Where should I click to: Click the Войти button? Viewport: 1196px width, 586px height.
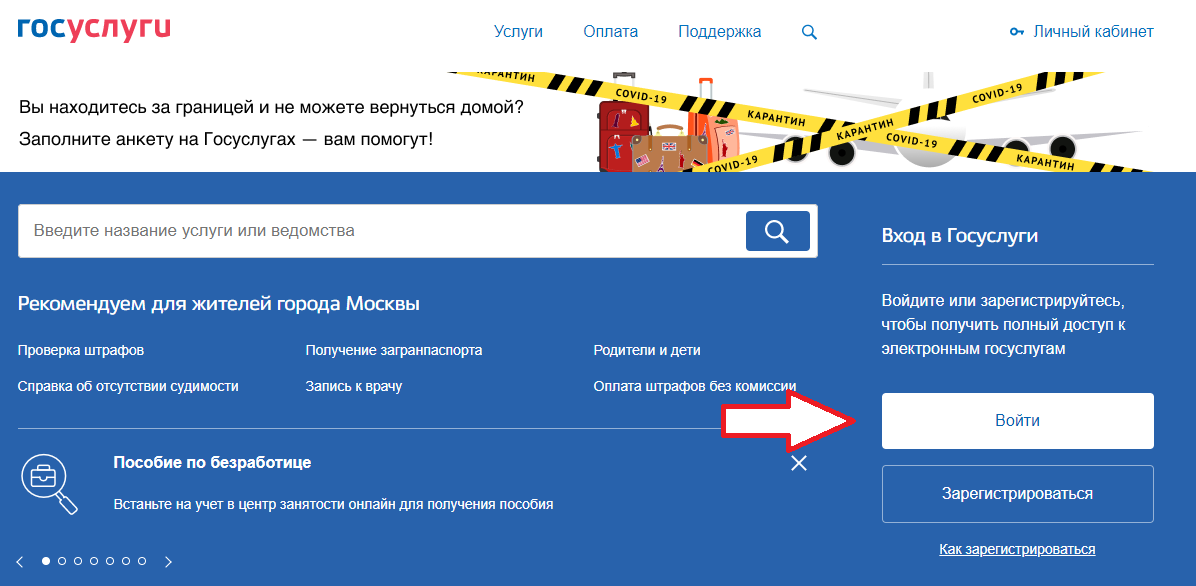click(1018, 421)
